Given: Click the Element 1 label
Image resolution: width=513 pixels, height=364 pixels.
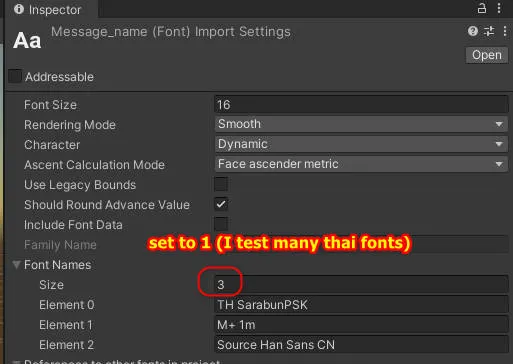Looking at the screenshot, I should 66,325.
